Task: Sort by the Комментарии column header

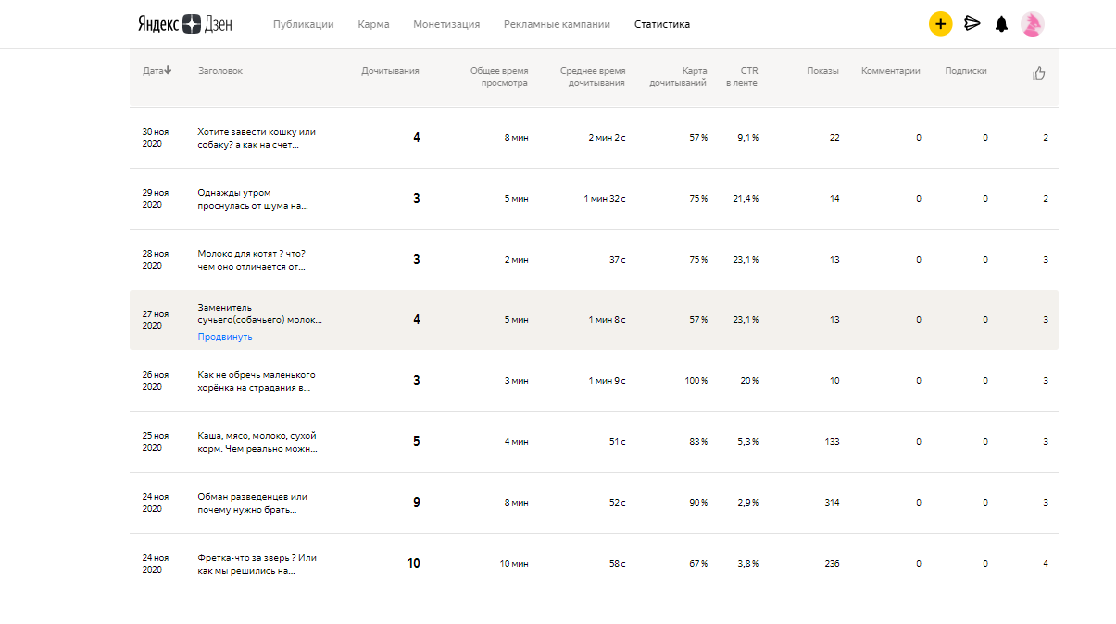Action: point(890,70)
